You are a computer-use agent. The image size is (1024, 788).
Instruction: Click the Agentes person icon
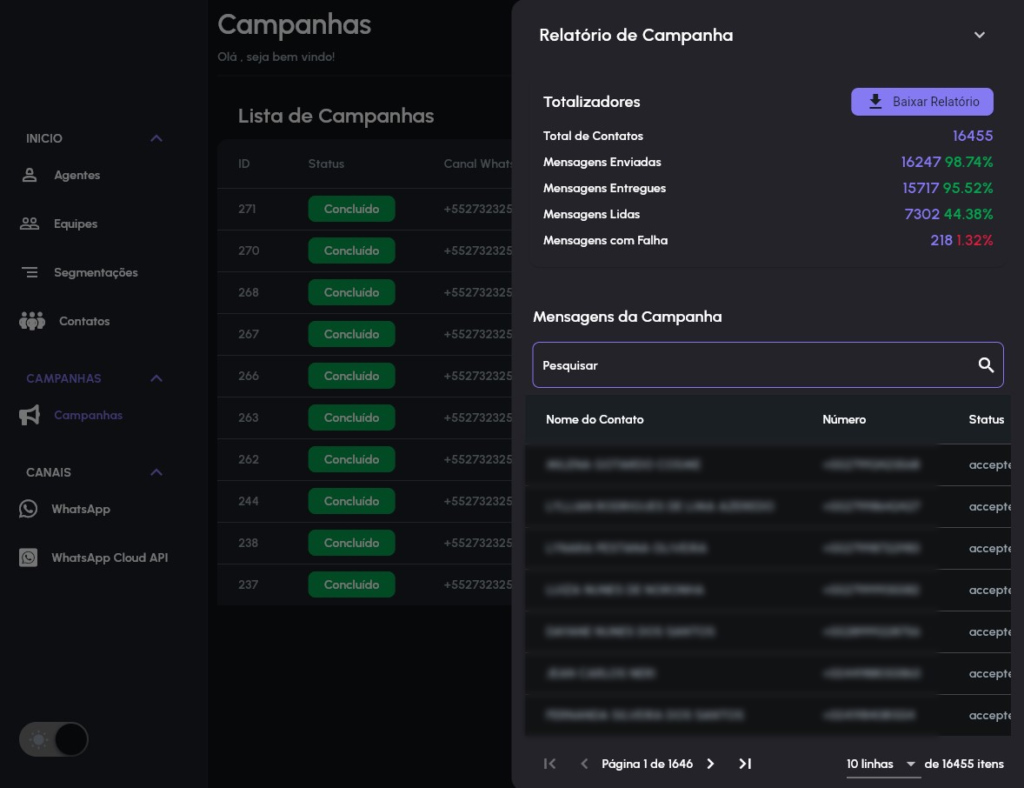[29, 175]
